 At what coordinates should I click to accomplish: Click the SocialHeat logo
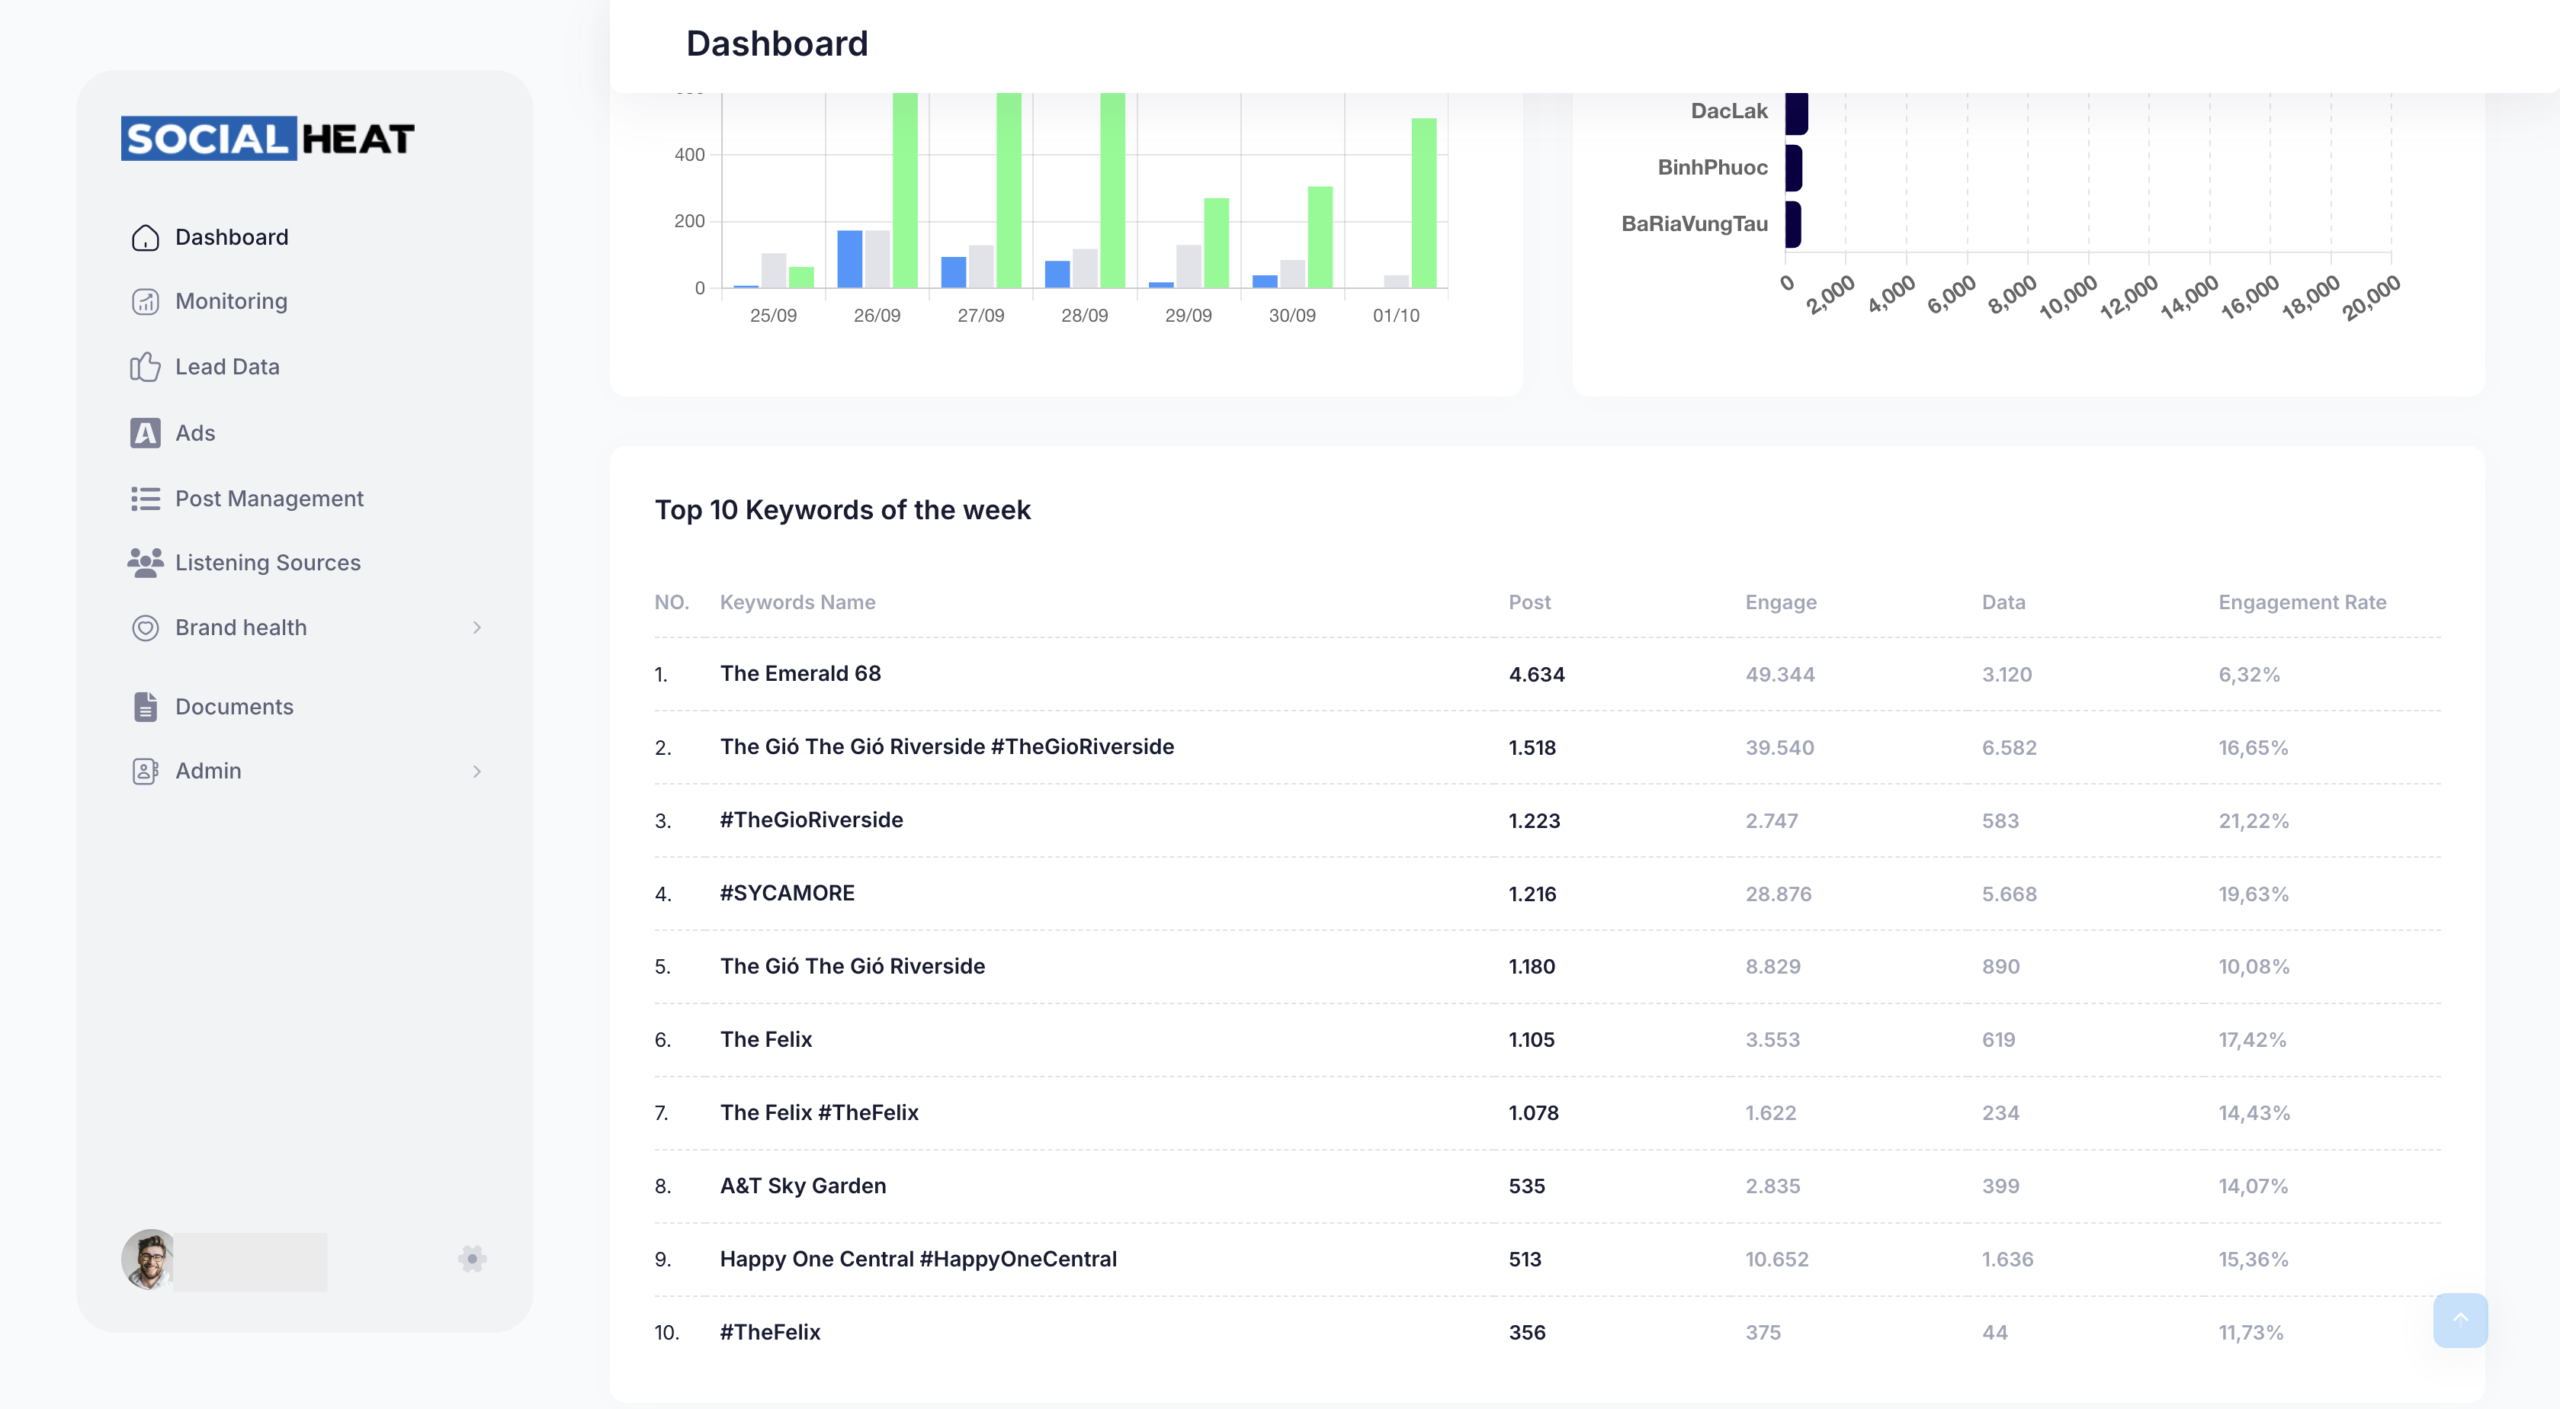(x=268, y=139)
